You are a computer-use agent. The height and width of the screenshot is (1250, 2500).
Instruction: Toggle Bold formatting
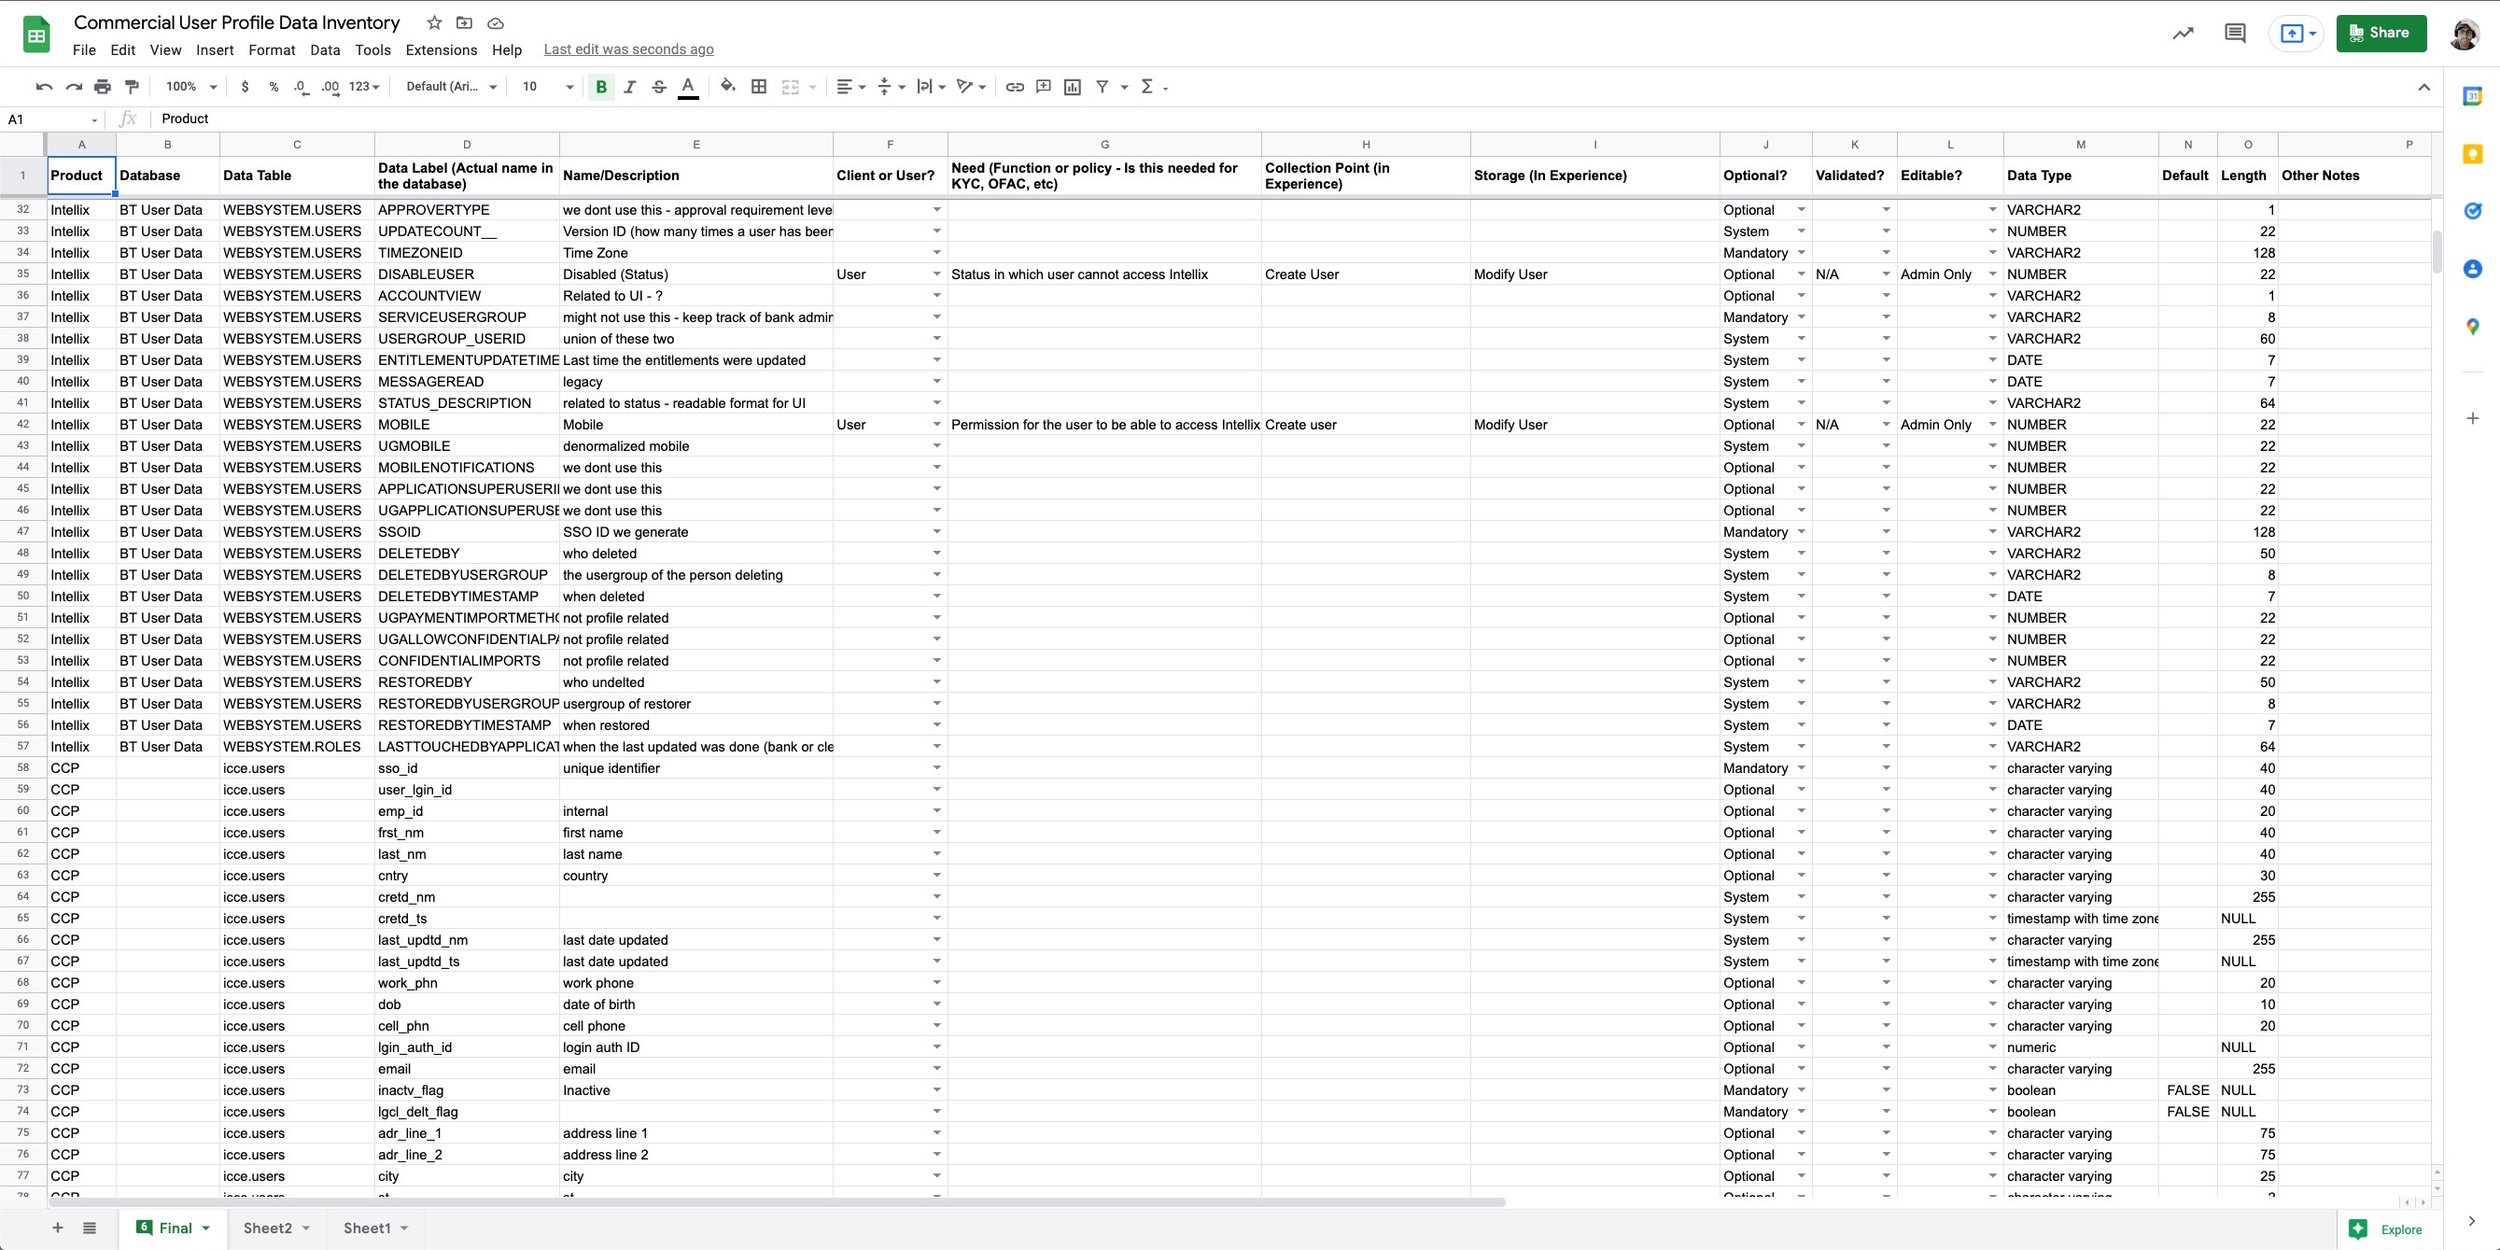point(601,87)
